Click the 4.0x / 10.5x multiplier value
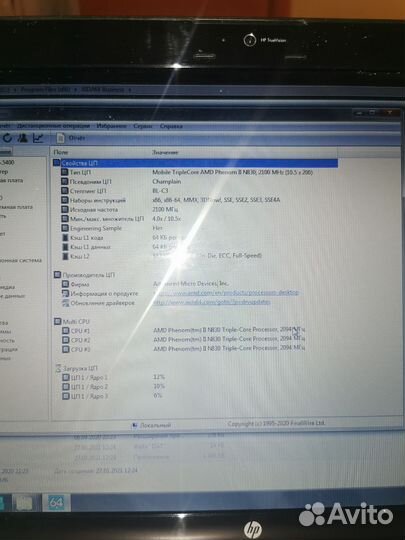405x540 pixels. tap(167, 218)
